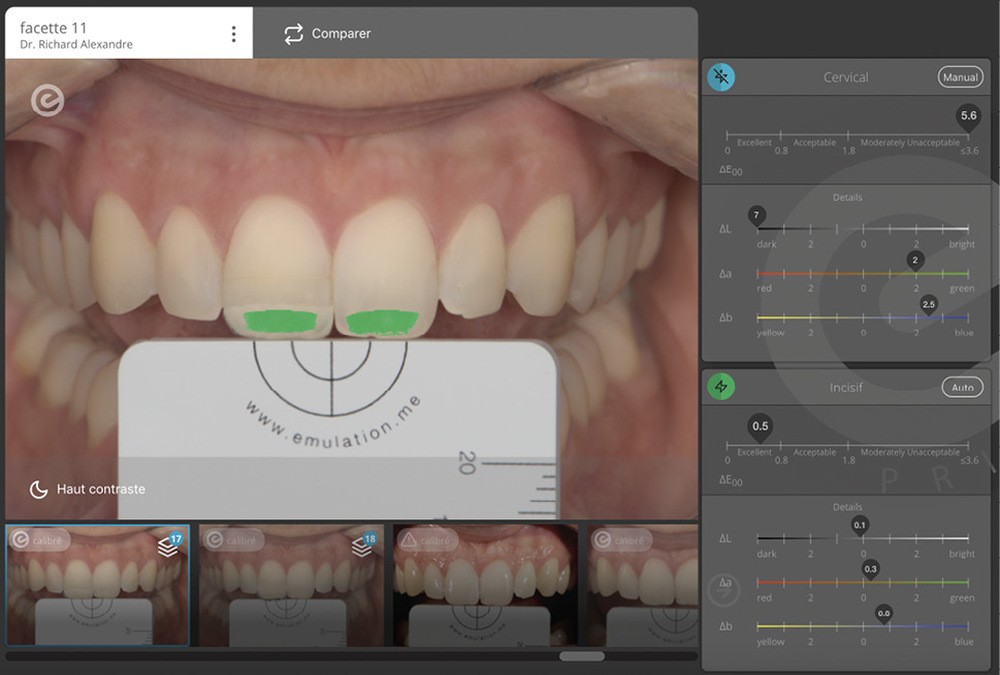The width and height of the screenshot is (1000, 675).
Task: Click the blue Cervical flash-off icon
Action: (721, 77)
